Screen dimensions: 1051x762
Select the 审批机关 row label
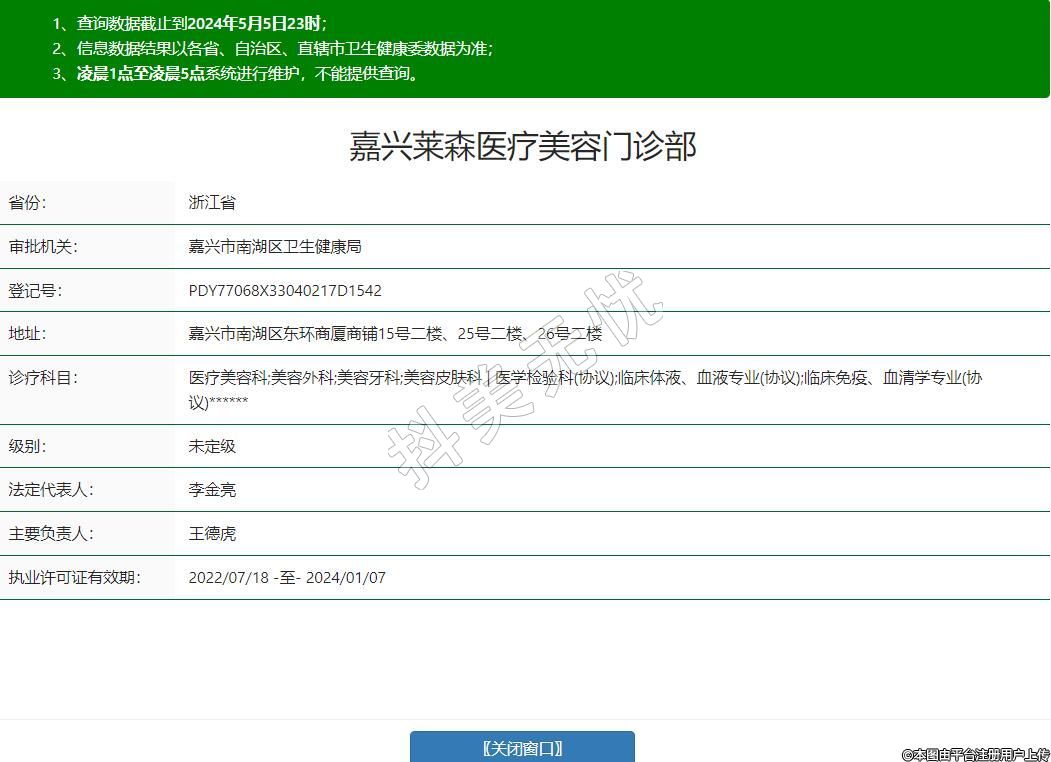pyautogui.click(x=43, y=246)
